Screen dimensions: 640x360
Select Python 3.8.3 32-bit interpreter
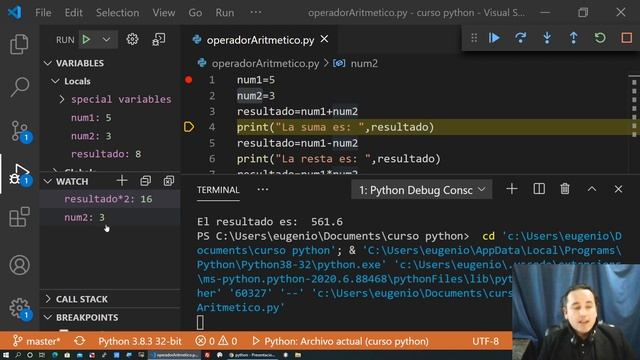click(x=140, y=341)
